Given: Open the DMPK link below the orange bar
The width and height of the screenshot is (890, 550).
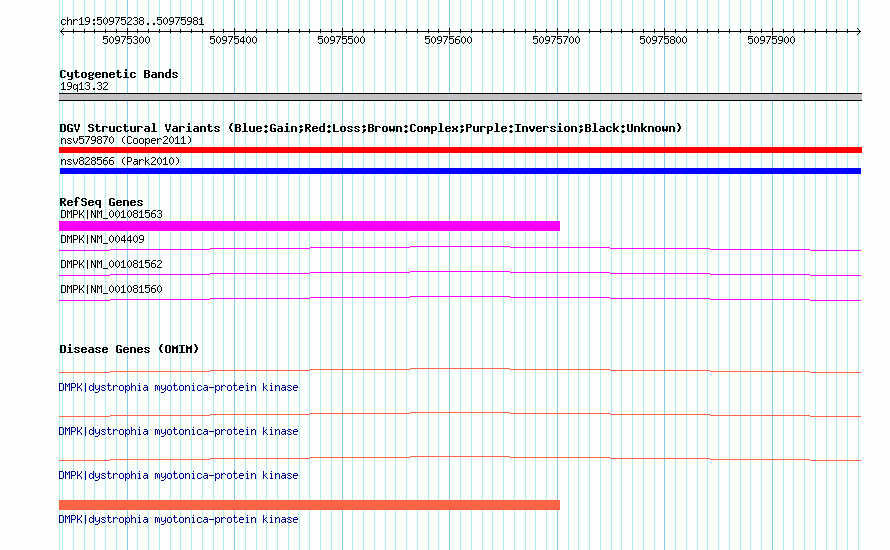Looking at the screenshot, I should [178, 519].
